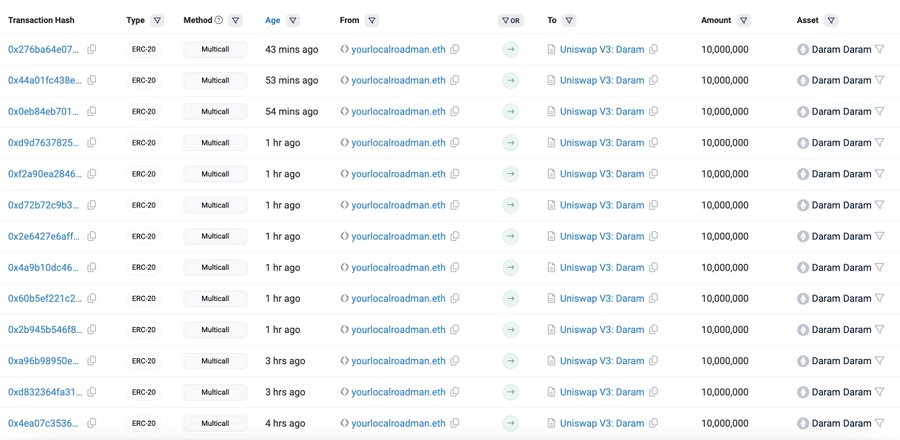Screen dimensions: 900x440
Task: Toggle the Age column header format
Action: click(x=273, y=20)
